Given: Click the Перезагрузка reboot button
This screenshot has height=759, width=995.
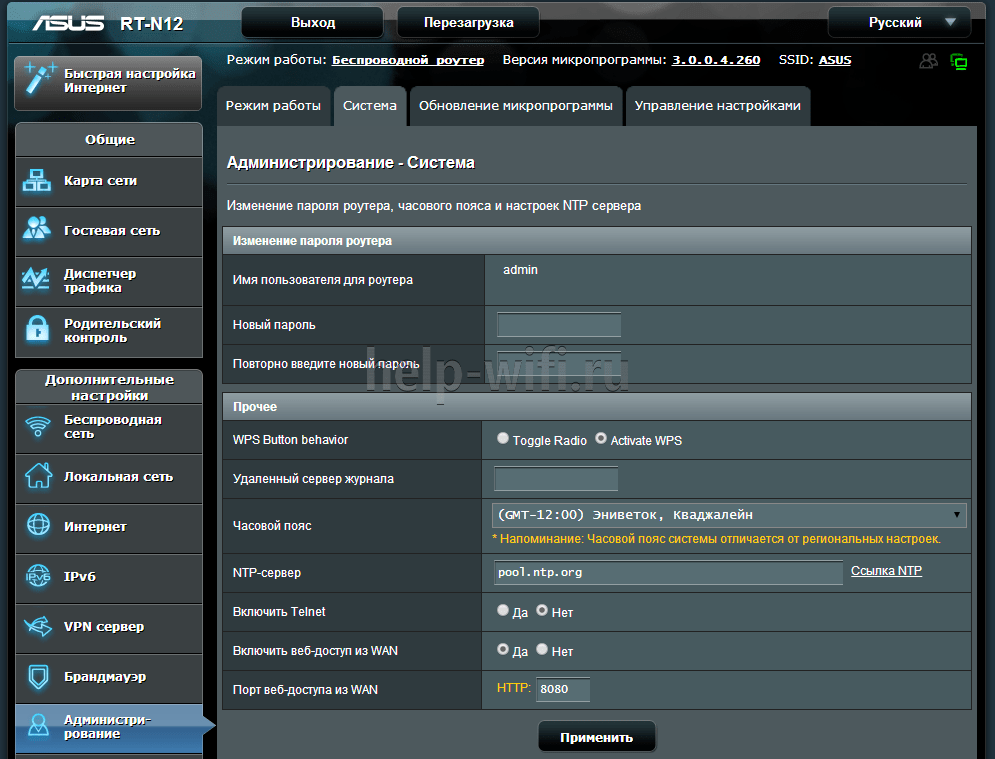Looking at the screenshot, I should pos(468,22).
